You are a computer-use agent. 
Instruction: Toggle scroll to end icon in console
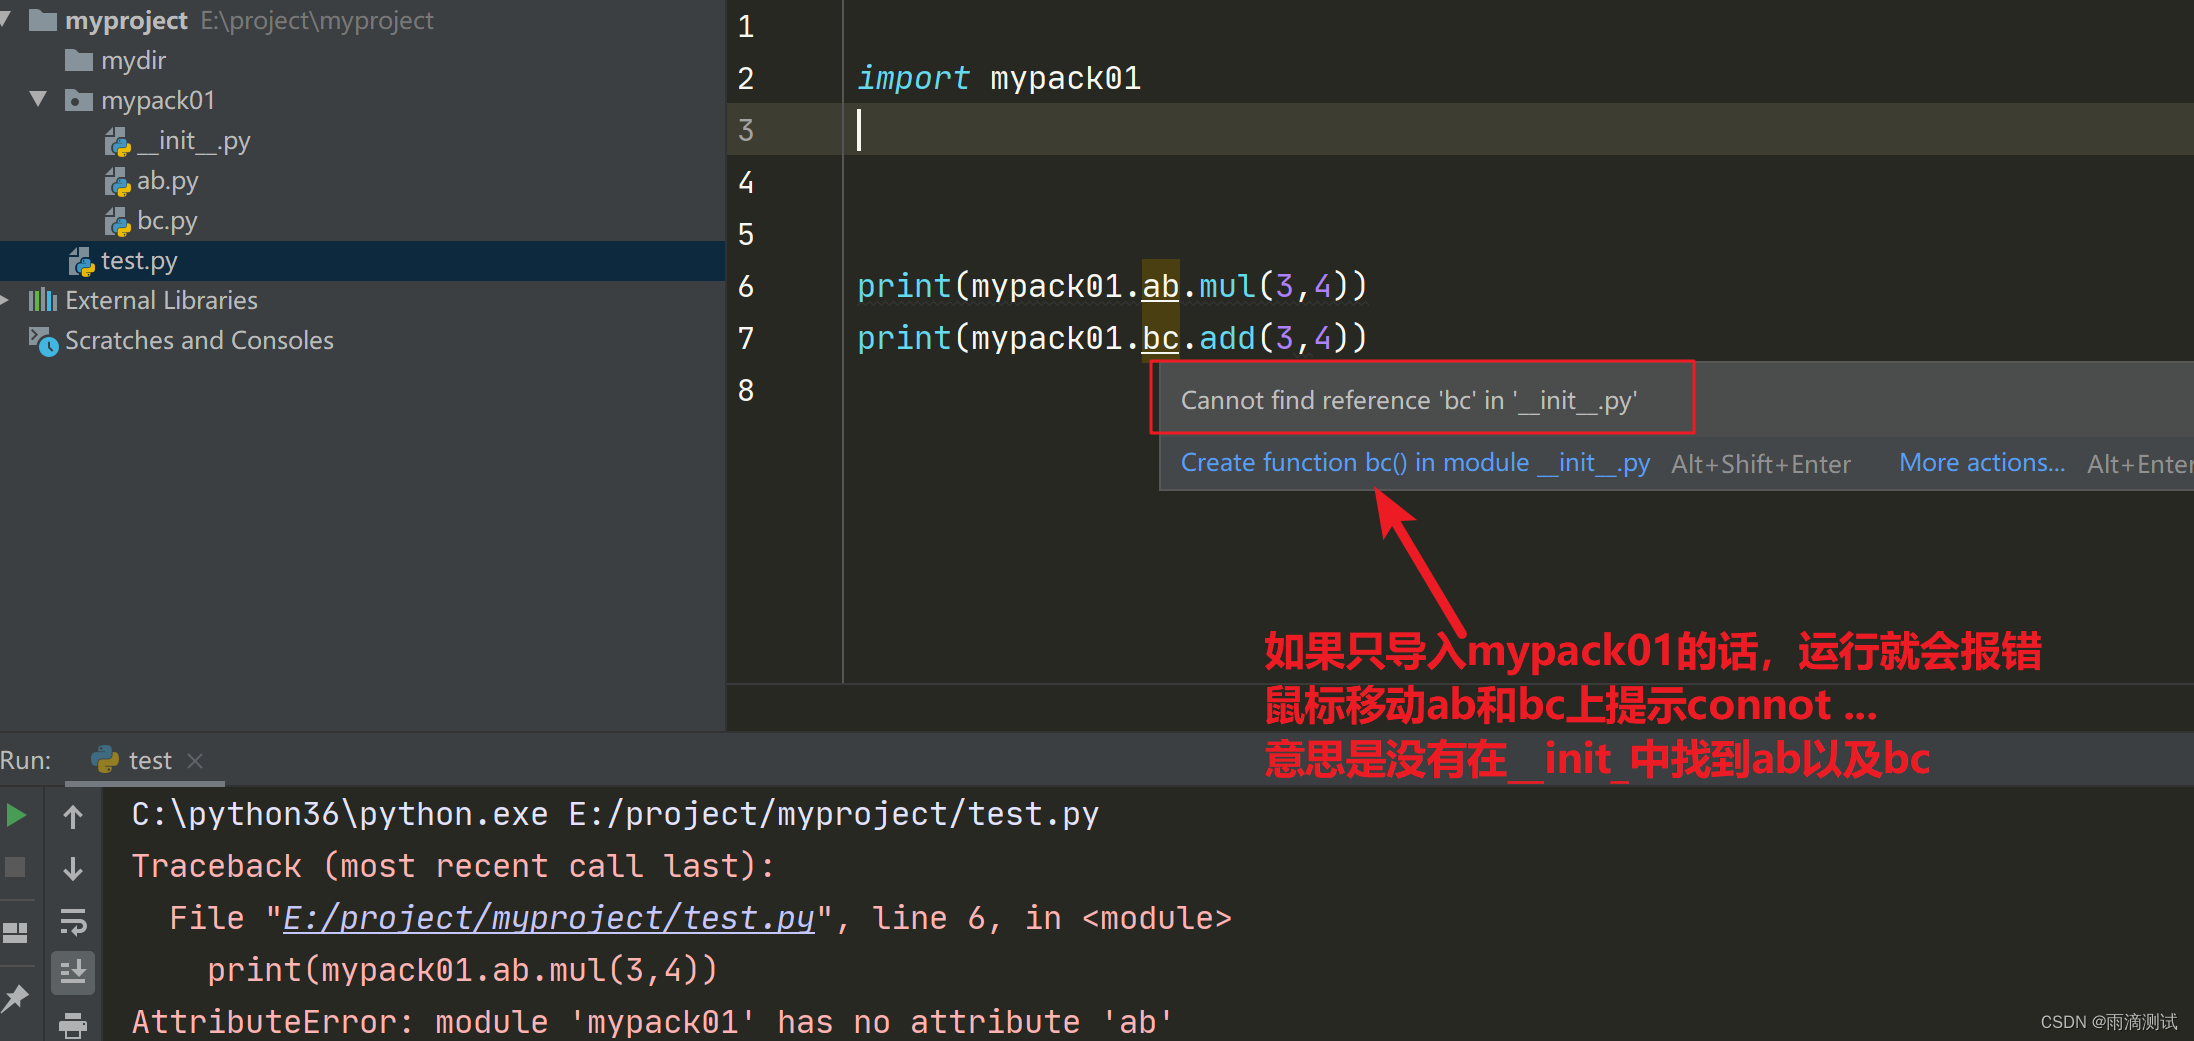73,972
